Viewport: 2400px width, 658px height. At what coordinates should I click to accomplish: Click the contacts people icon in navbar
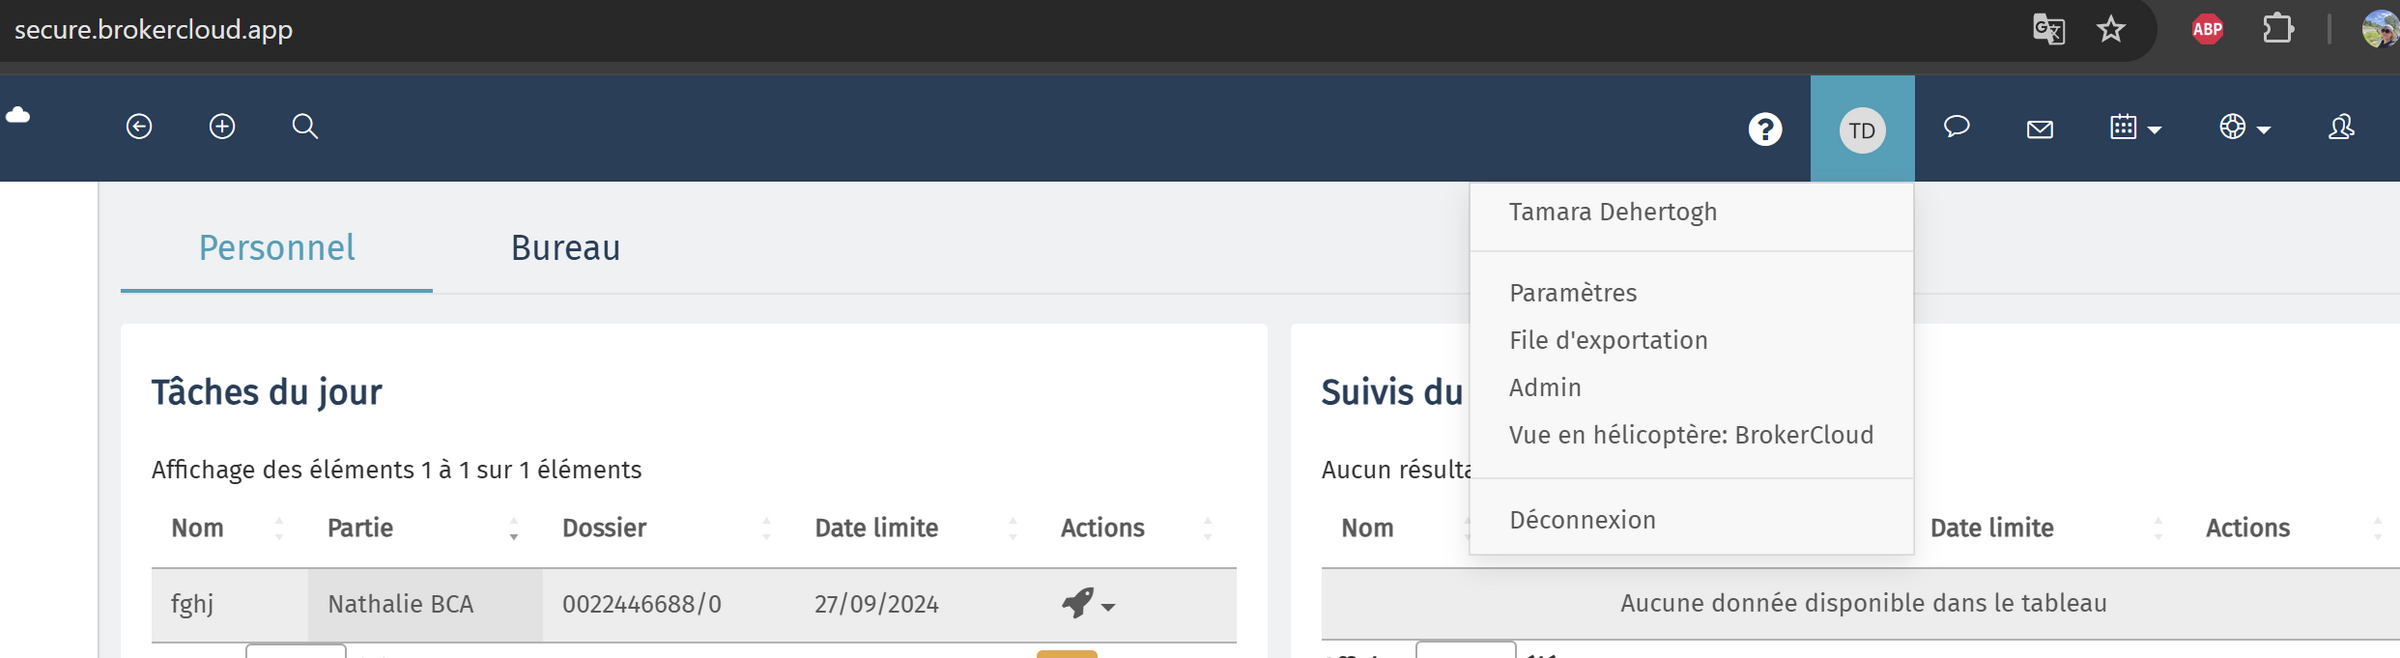[2341, 127]
